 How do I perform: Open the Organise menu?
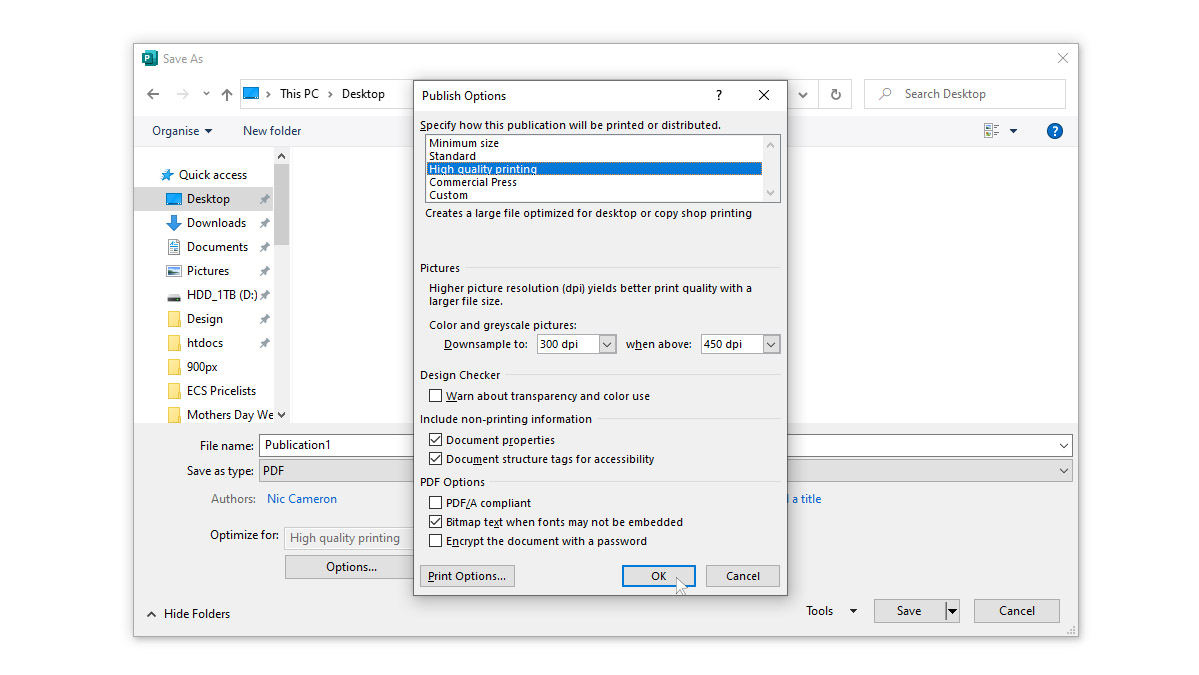181,130
